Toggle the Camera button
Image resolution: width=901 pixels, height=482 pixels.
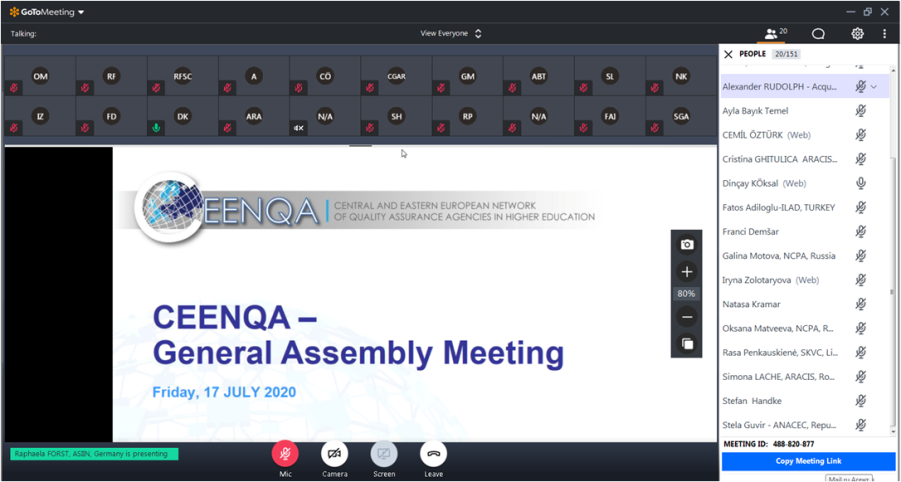click(x=335, y=453)
